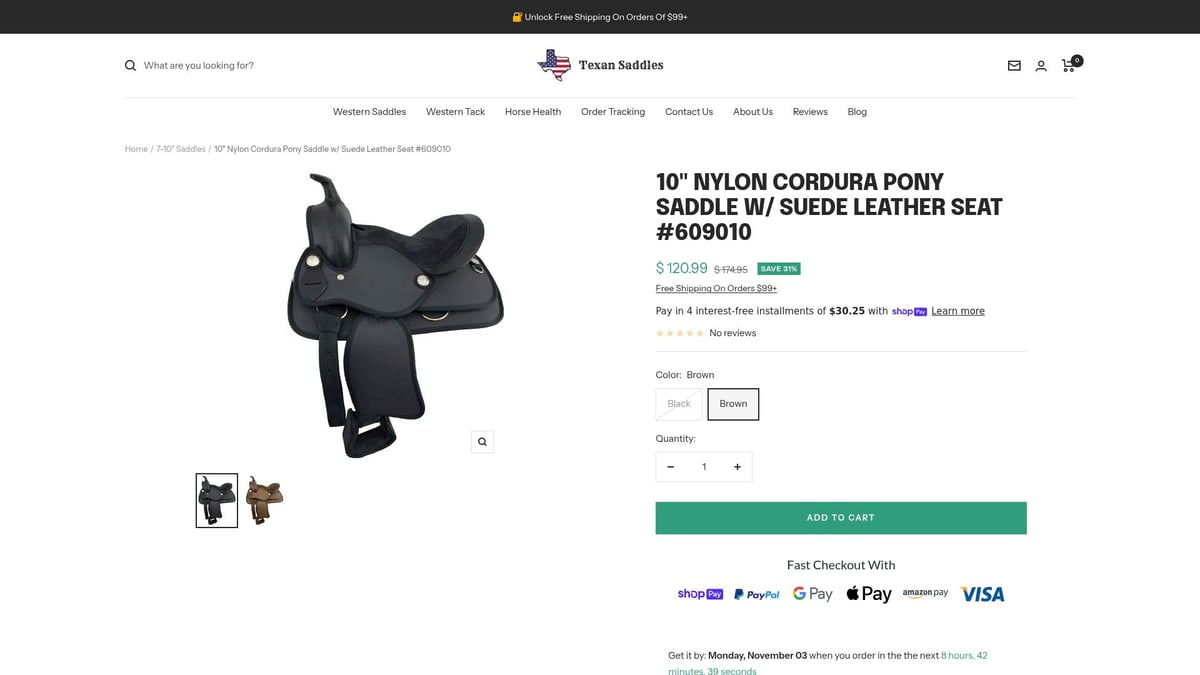This screenshot has height=675, width=1200.
Task: Click the Add to Cart button
Action: (x=841, y=517)
